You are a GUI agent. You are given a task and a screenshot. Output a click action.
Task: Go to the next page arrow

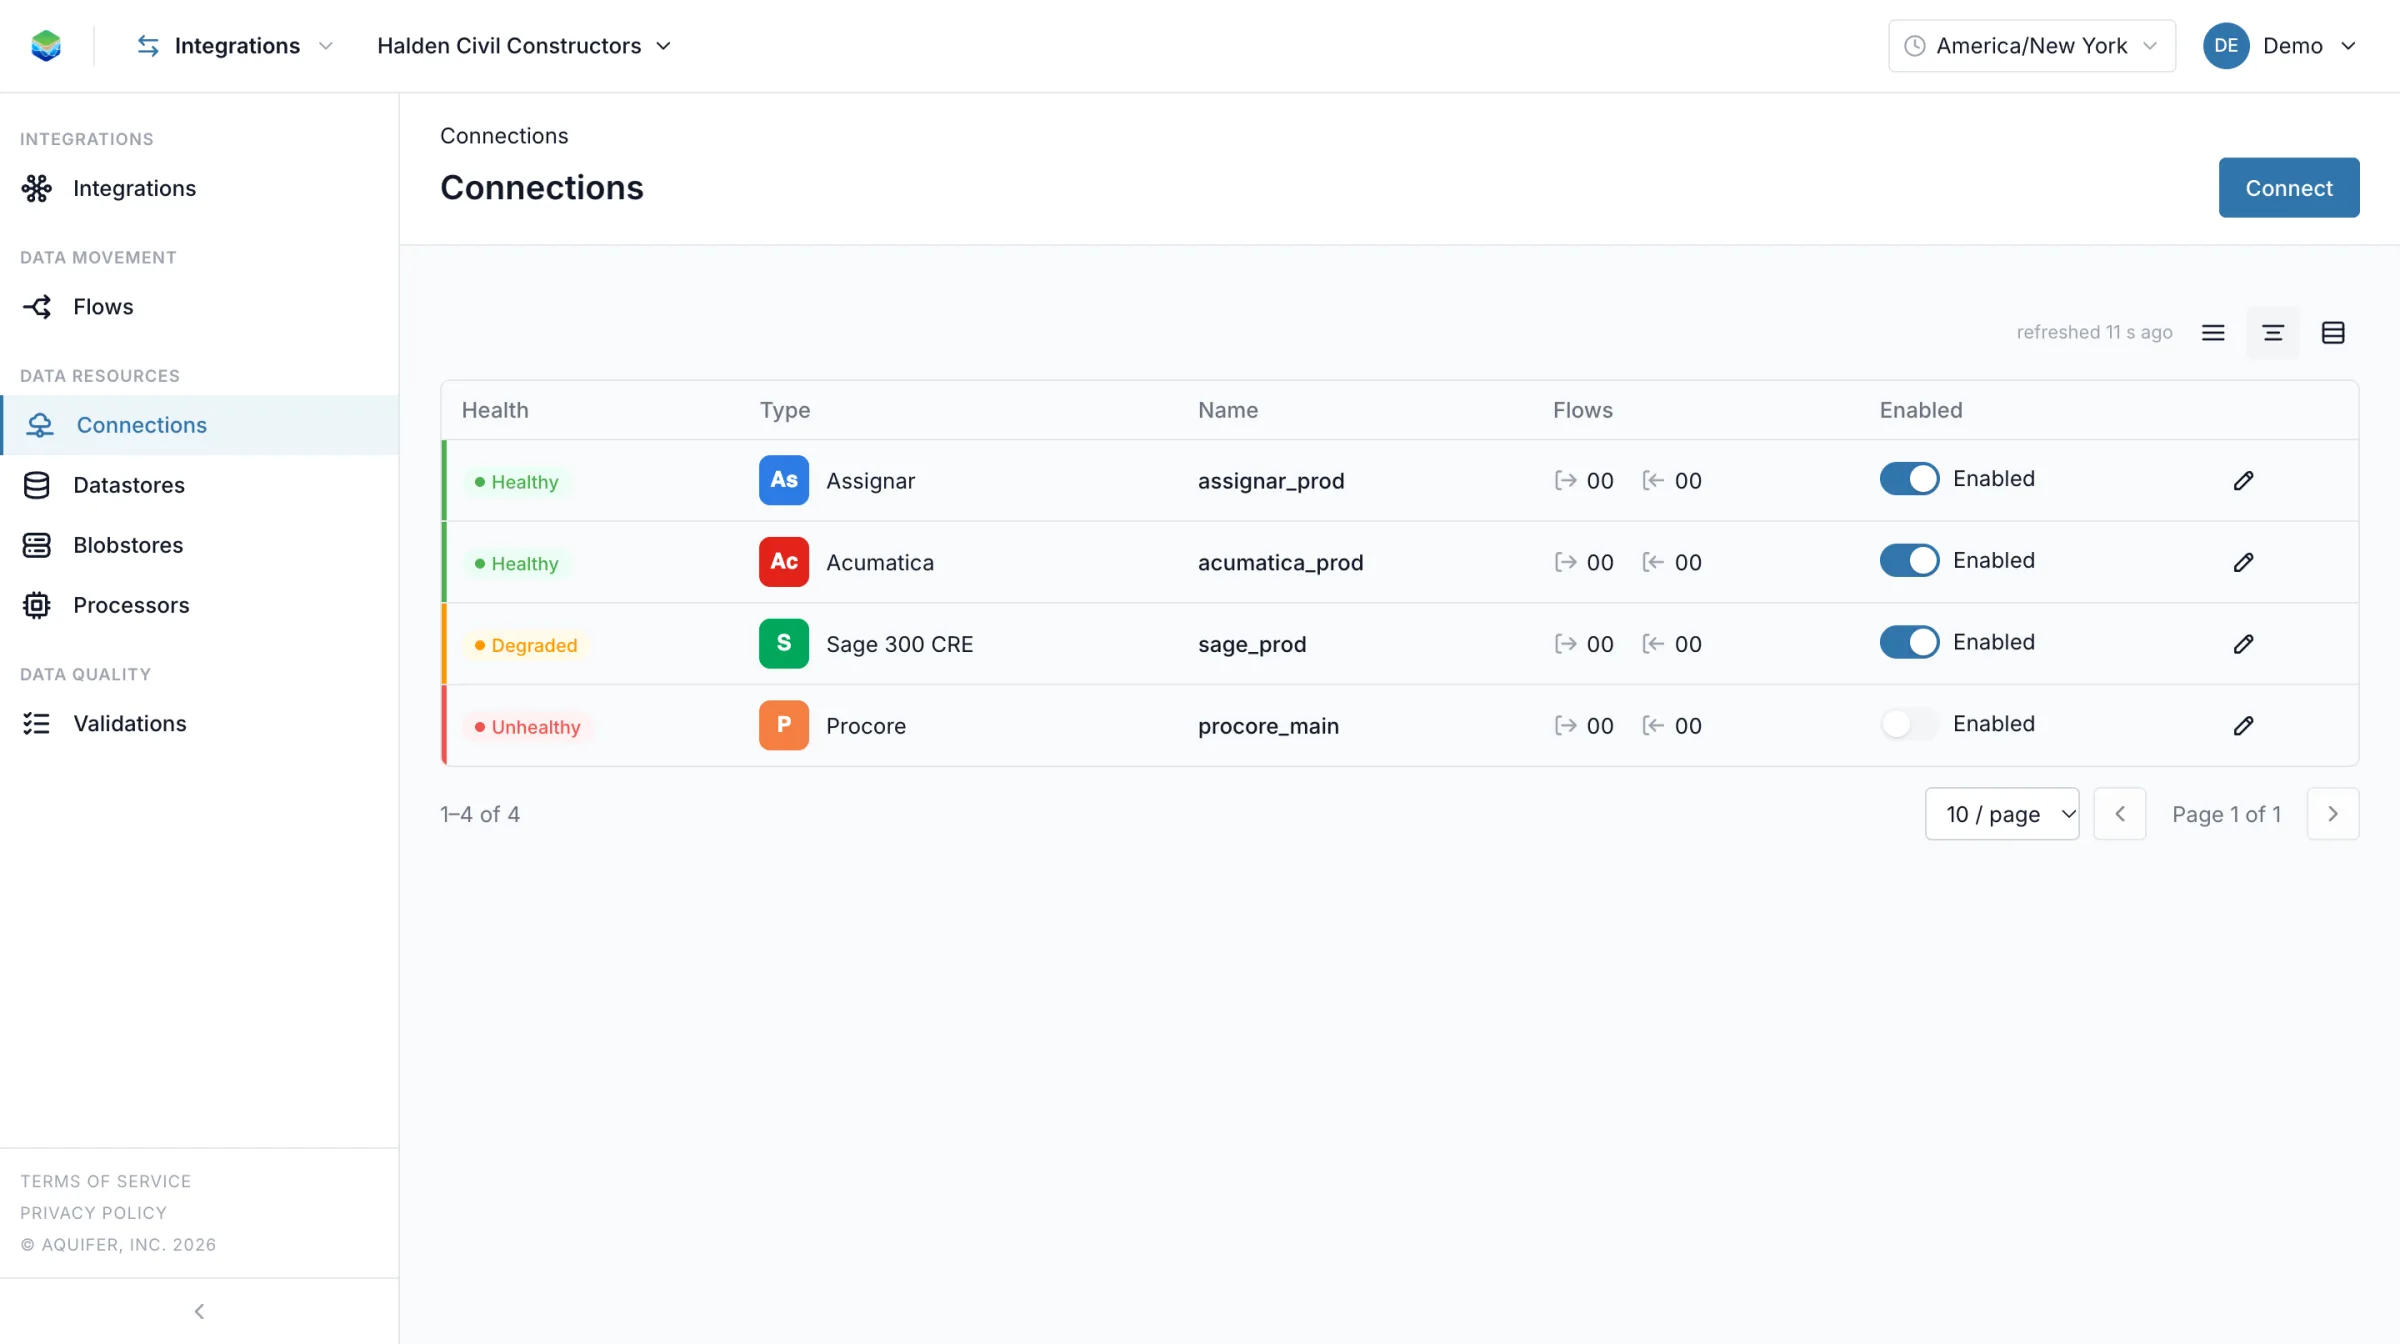click(2333, 814)
